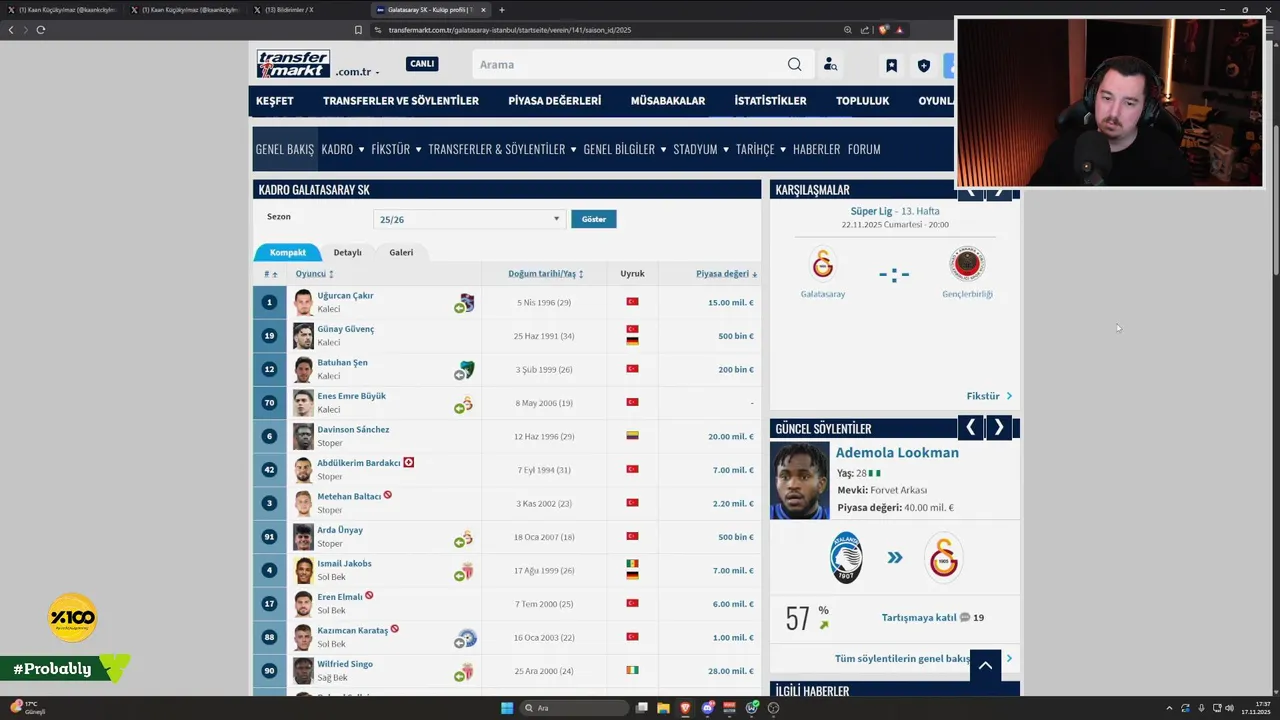Open Windows Start menu
The width and height of the screenshot is (1280, 720).
507,708
